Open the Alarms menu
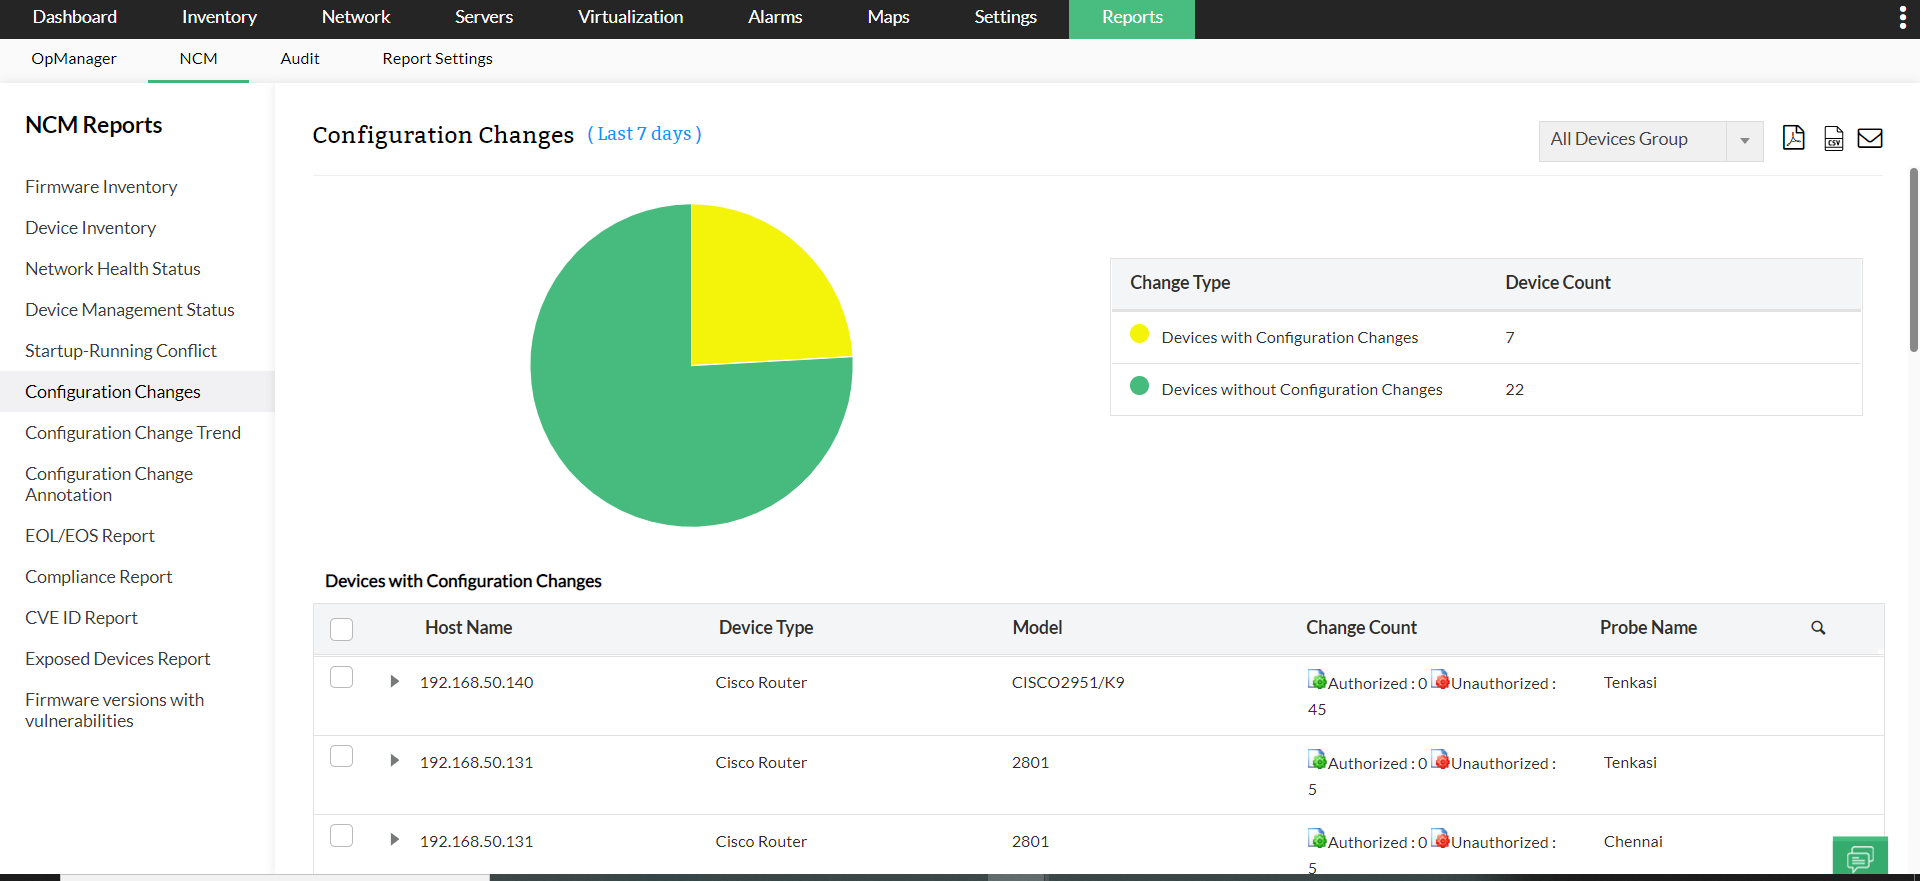 (775, 17)
